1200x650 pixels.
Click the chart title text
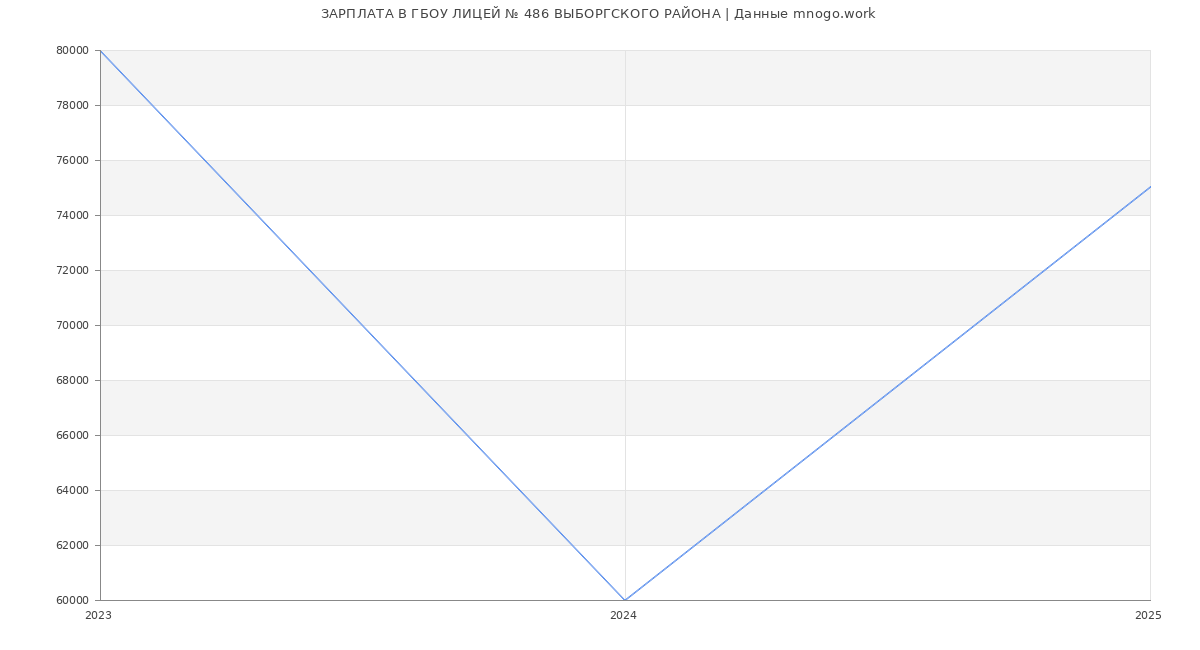[x=598, y=14]
